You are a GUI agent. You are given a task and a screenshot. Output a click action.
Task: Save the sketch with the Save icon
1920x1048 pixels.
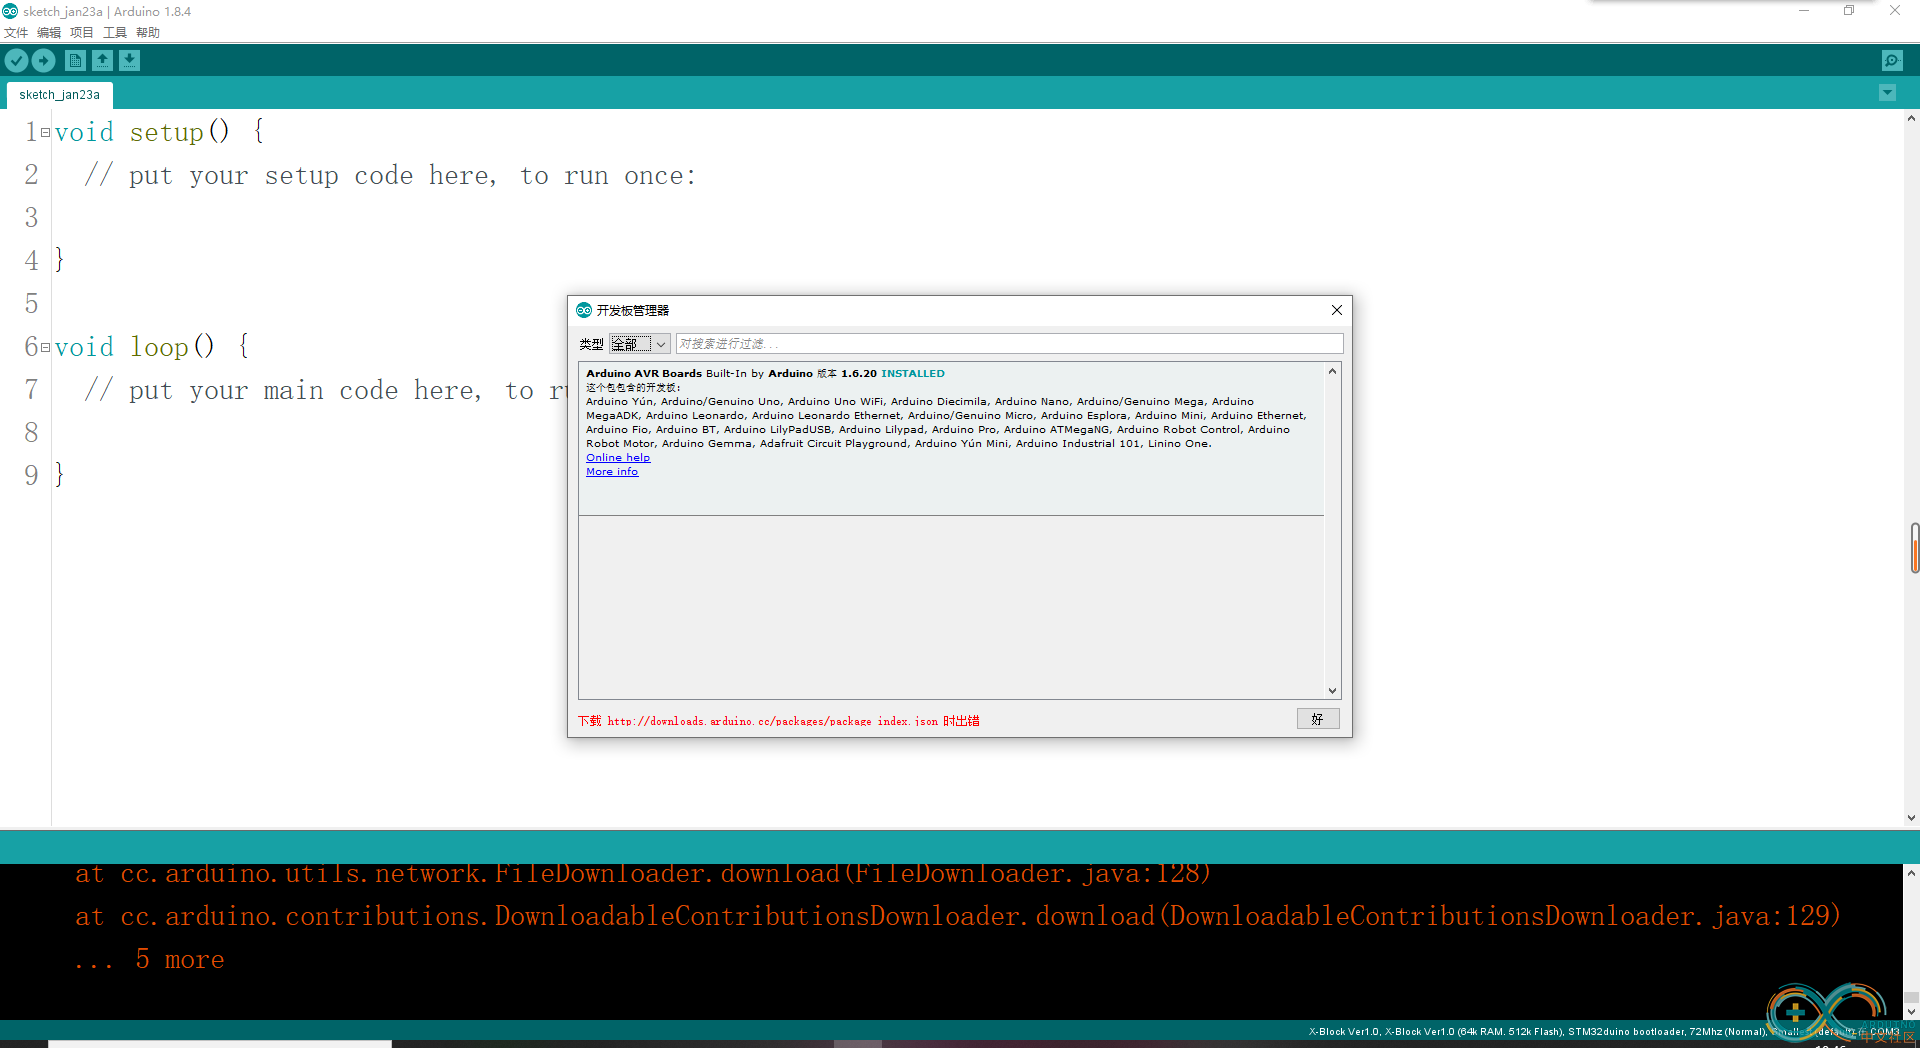130,61
